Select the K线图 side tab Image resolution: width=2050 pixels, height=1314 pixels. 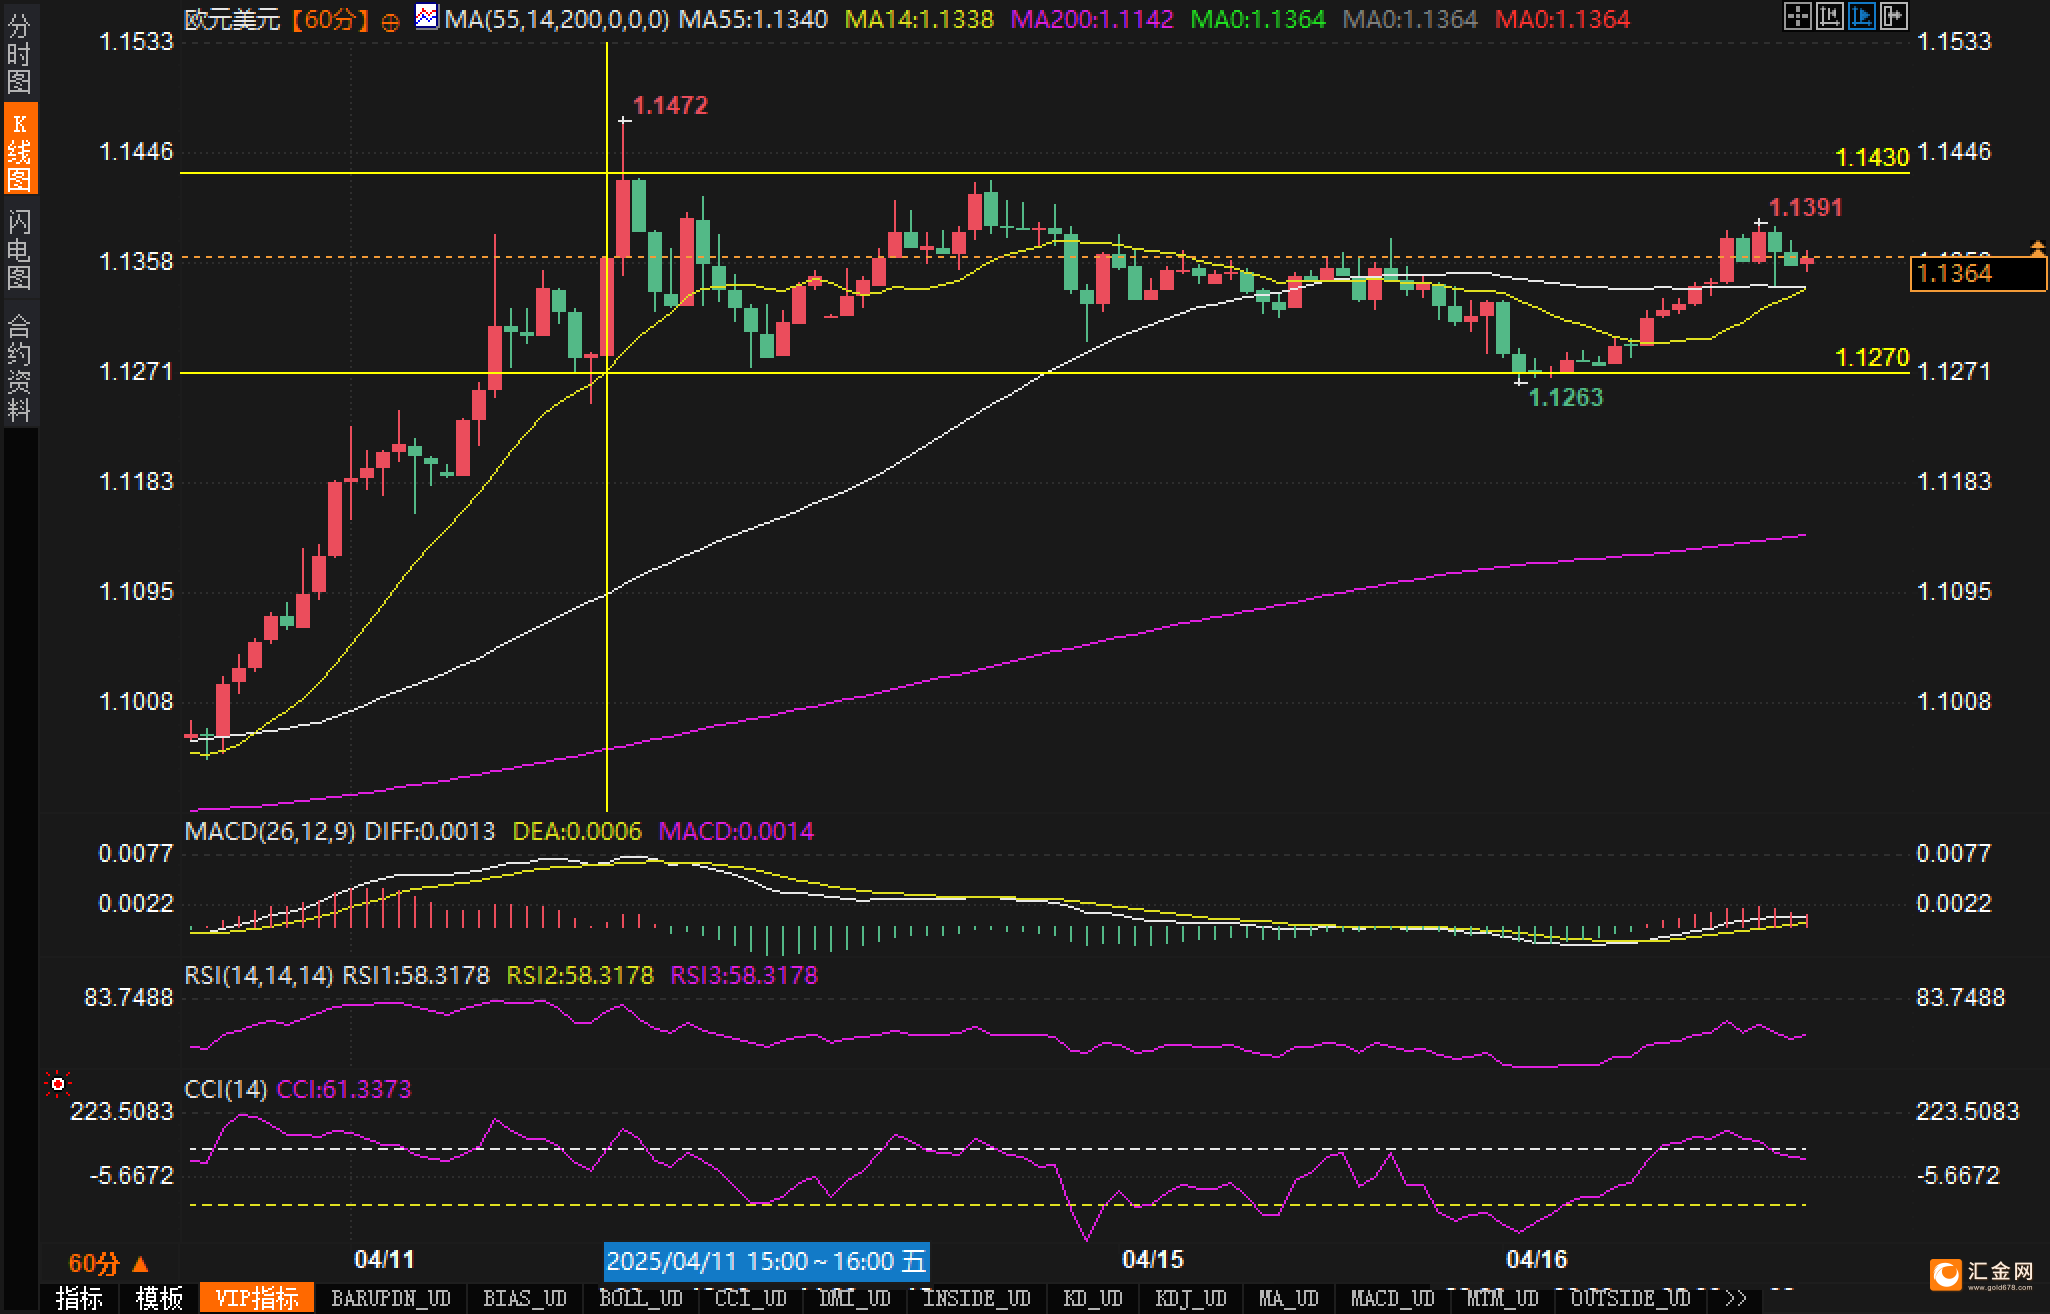[19, 150]
